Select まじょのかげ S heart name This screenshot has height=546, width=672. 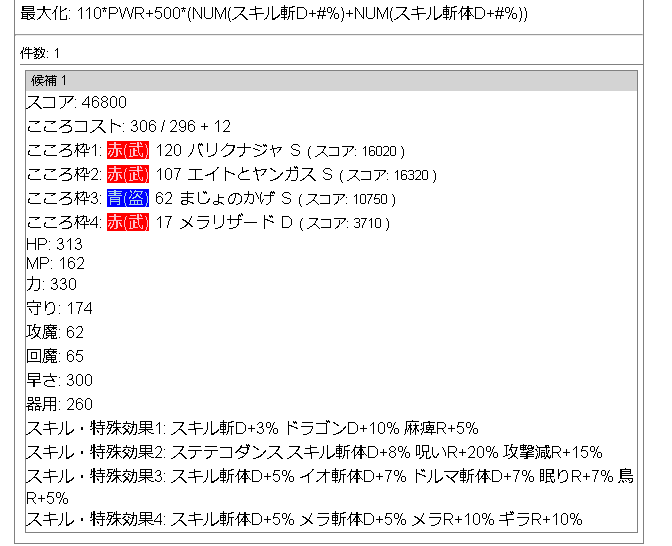(235, 198)
